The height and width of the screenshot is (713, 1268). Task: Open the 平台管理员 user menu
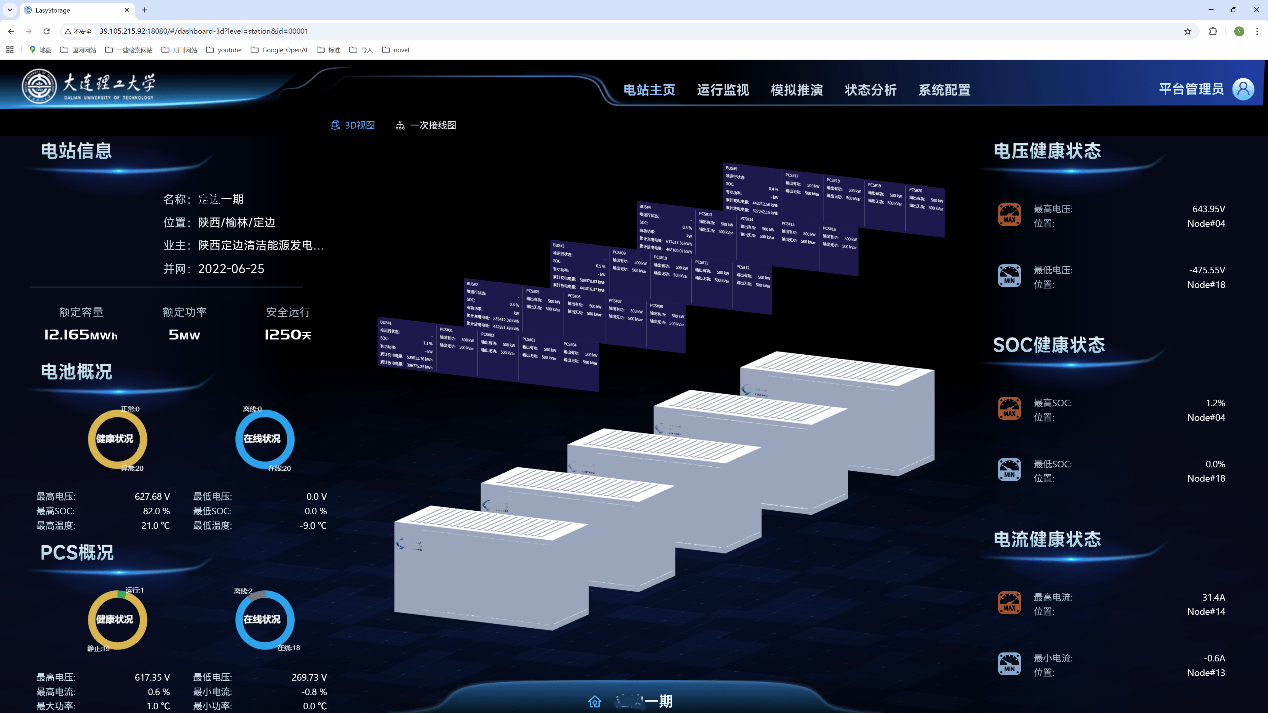pyautogui.click(x=1191, y=89)
